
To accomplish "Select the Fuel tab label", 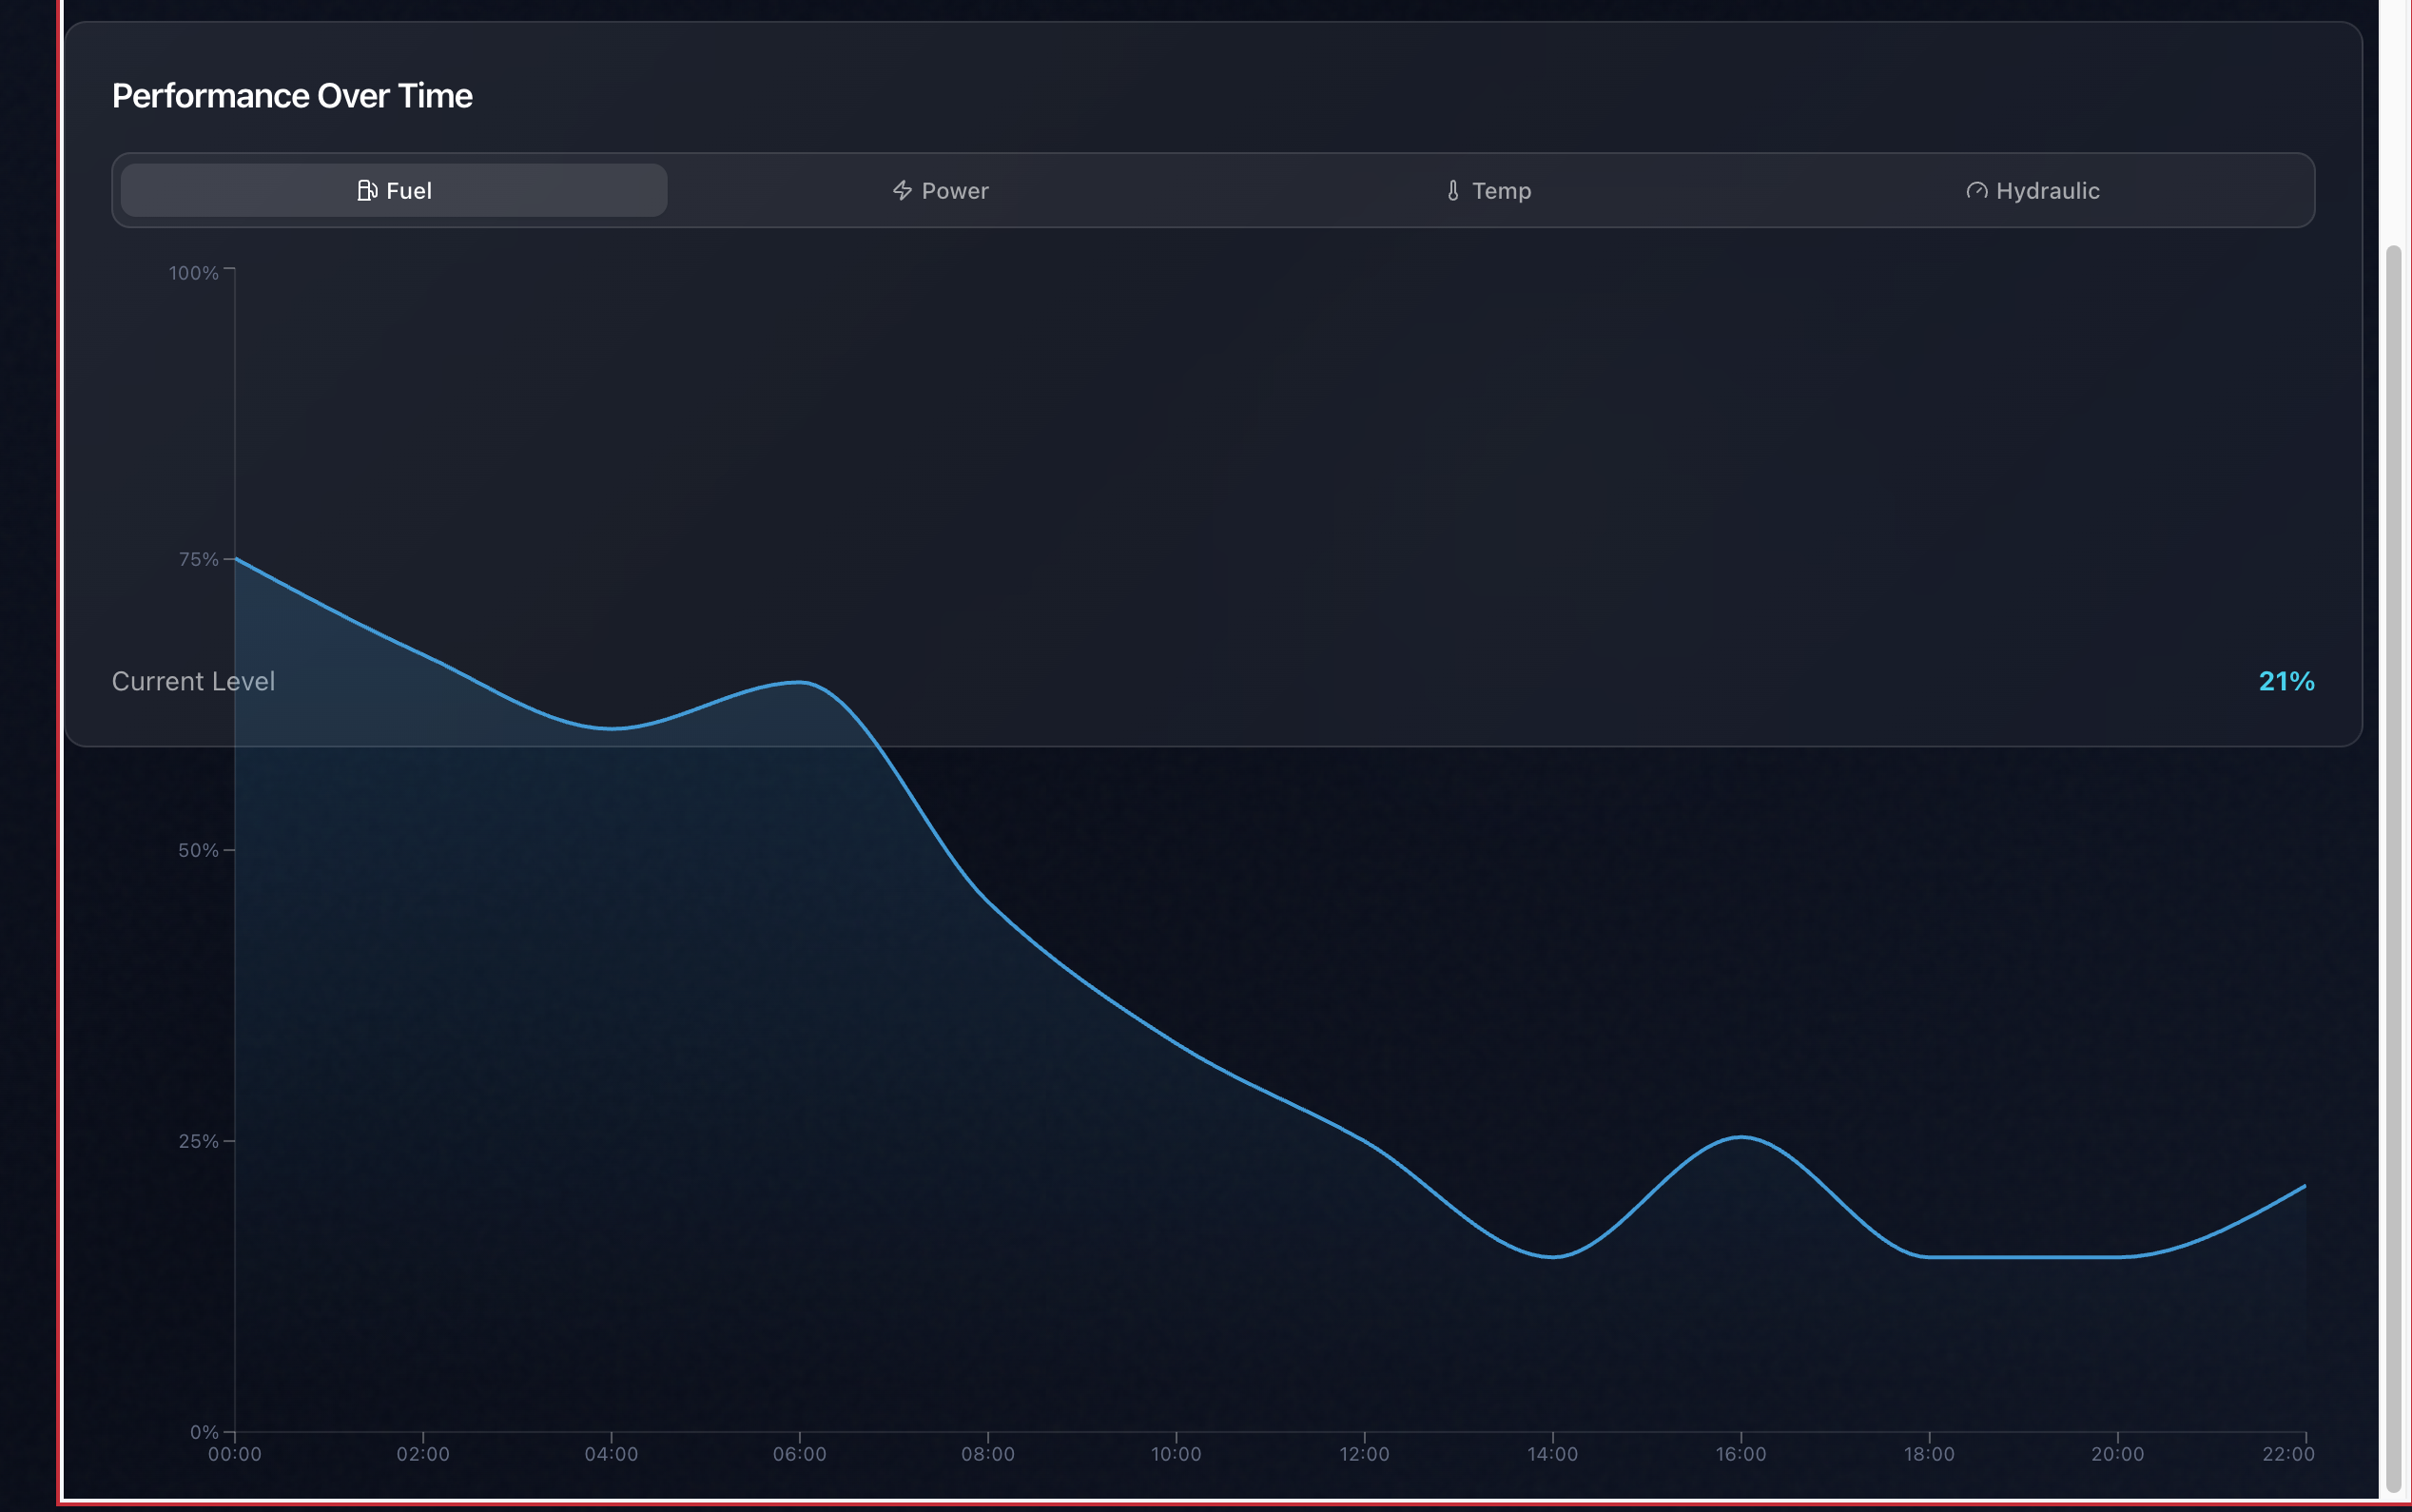I will pyautogui.click(x=408, y=190).
